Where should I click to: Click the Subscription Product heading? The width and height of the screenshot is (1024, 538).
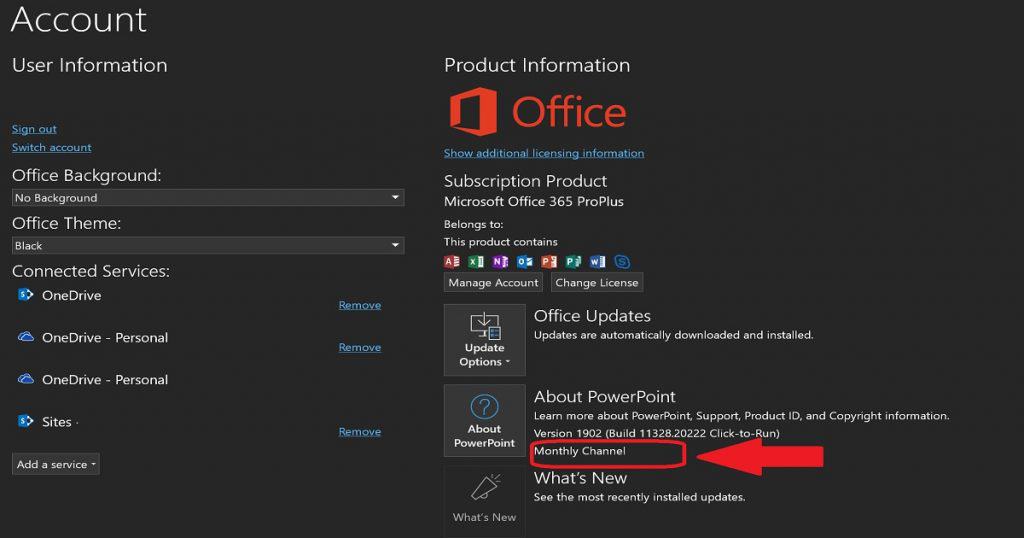pyautogui.click(x=525, y=181)
